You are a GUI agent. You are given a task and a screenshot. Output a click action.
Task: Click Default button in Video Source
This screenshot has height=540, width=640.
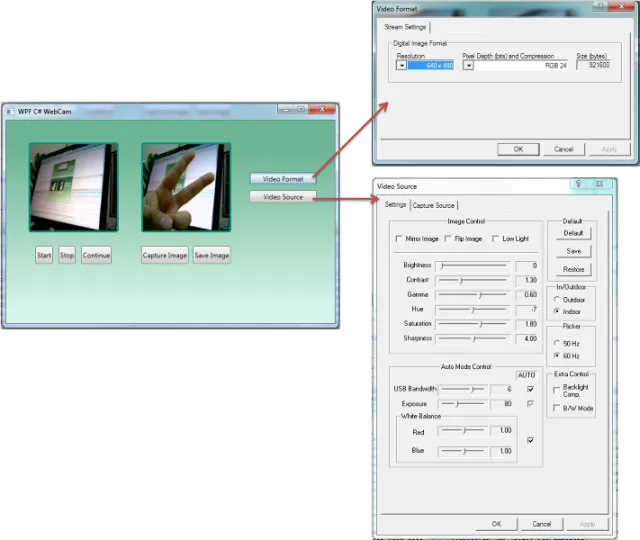point(573,233)
